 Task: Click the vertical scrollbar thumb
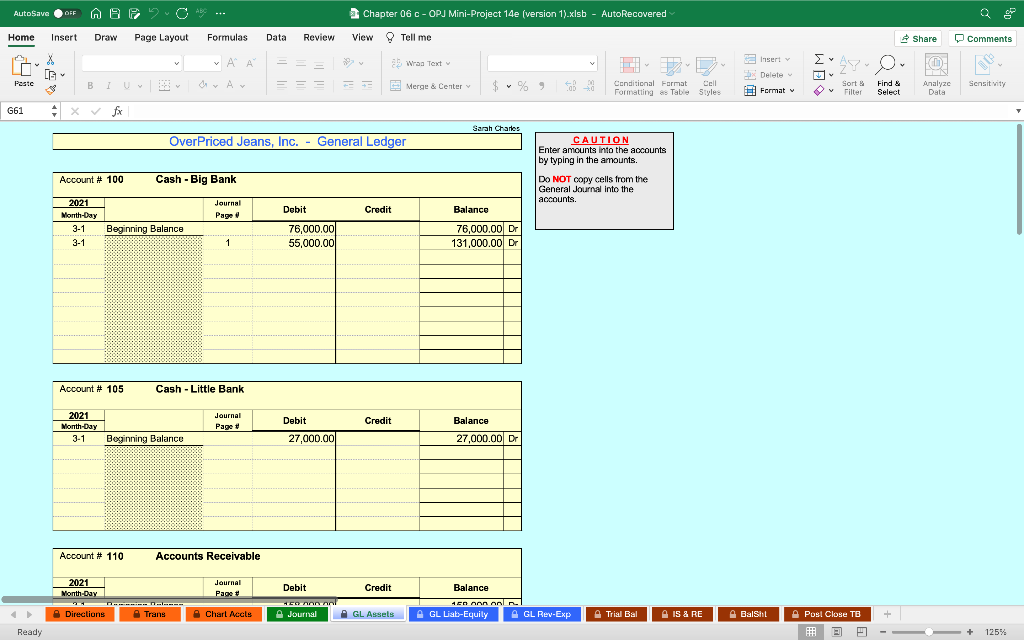(1019, 179)
